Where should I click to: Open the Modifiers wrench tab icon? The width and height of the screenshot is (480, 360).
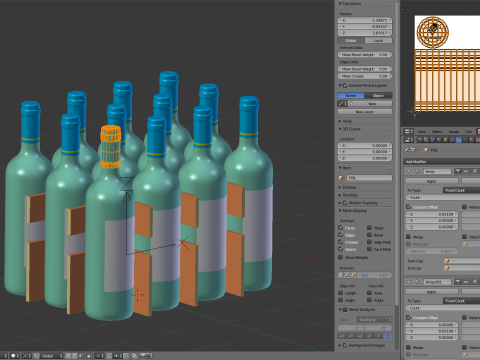coord(459,140)
